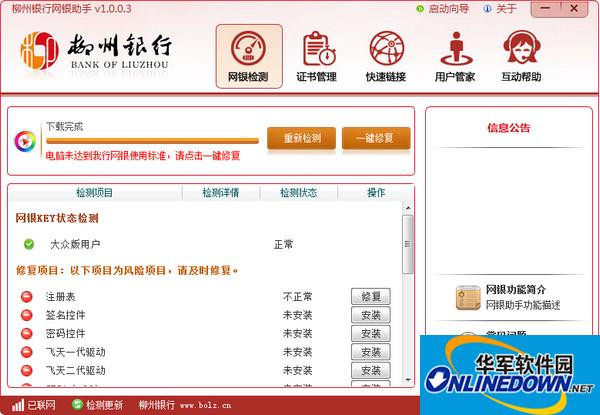The image size is (600, 415).
Task: Click the red error icon beside 飞天二代驱动
Action: pyautogui.click(x=26, y=370)
